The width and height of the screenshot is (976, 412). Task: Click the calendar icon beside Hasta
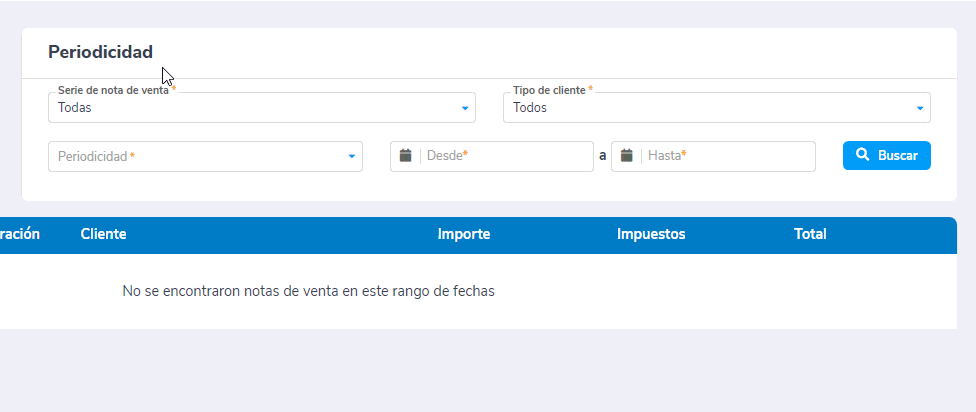click(626, 156)
